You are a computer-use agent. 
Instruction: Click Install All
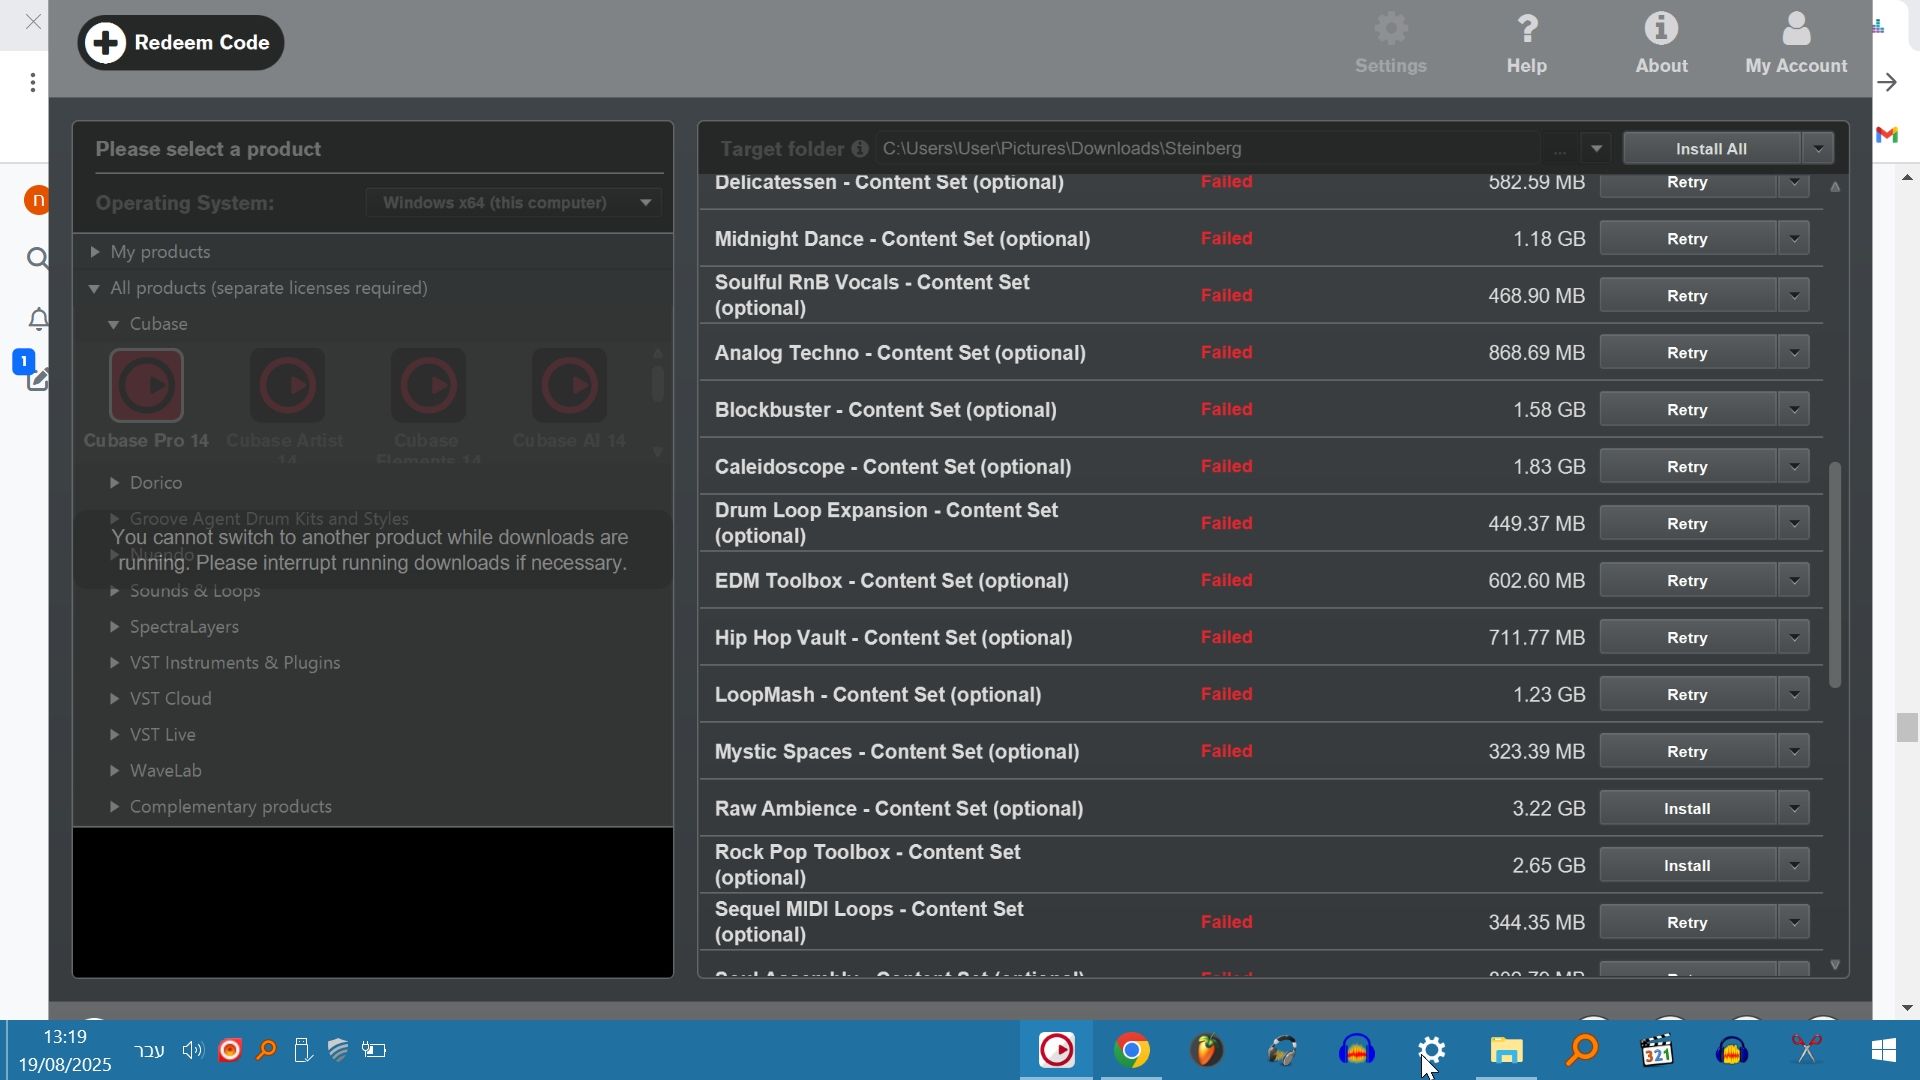click(x=1711, y=149)
